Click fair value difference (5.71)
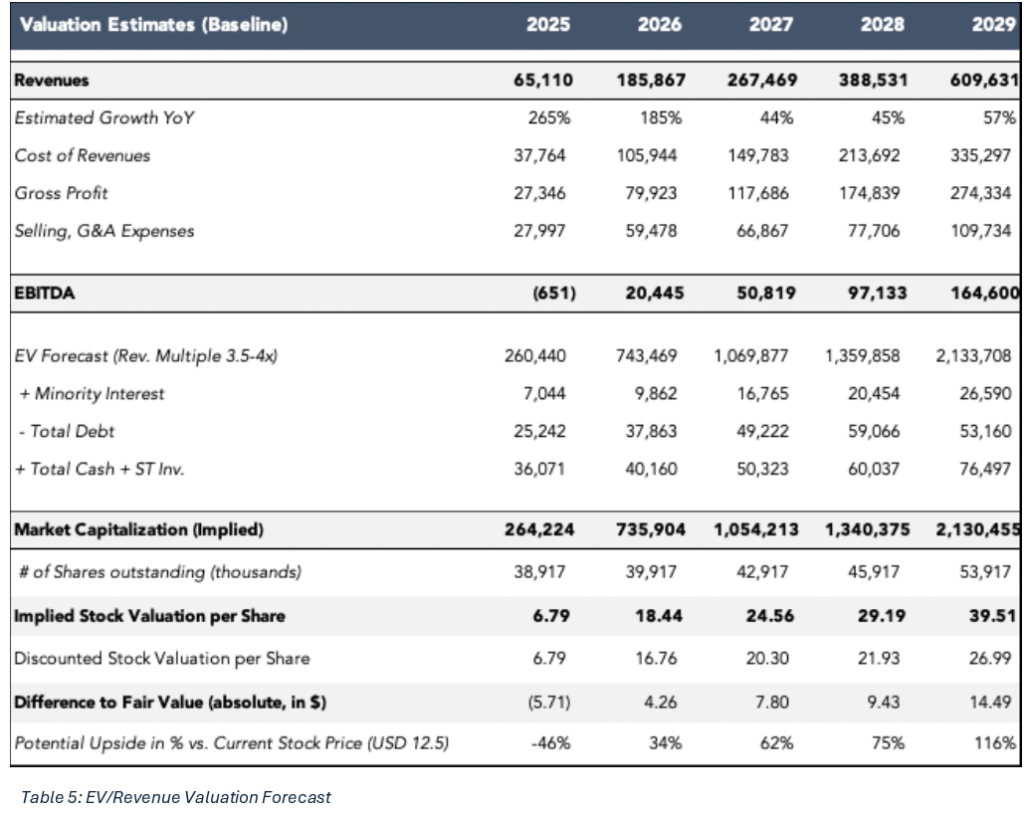The width and height of the screenshot is (1024, 814). click(x=549, y=702)
